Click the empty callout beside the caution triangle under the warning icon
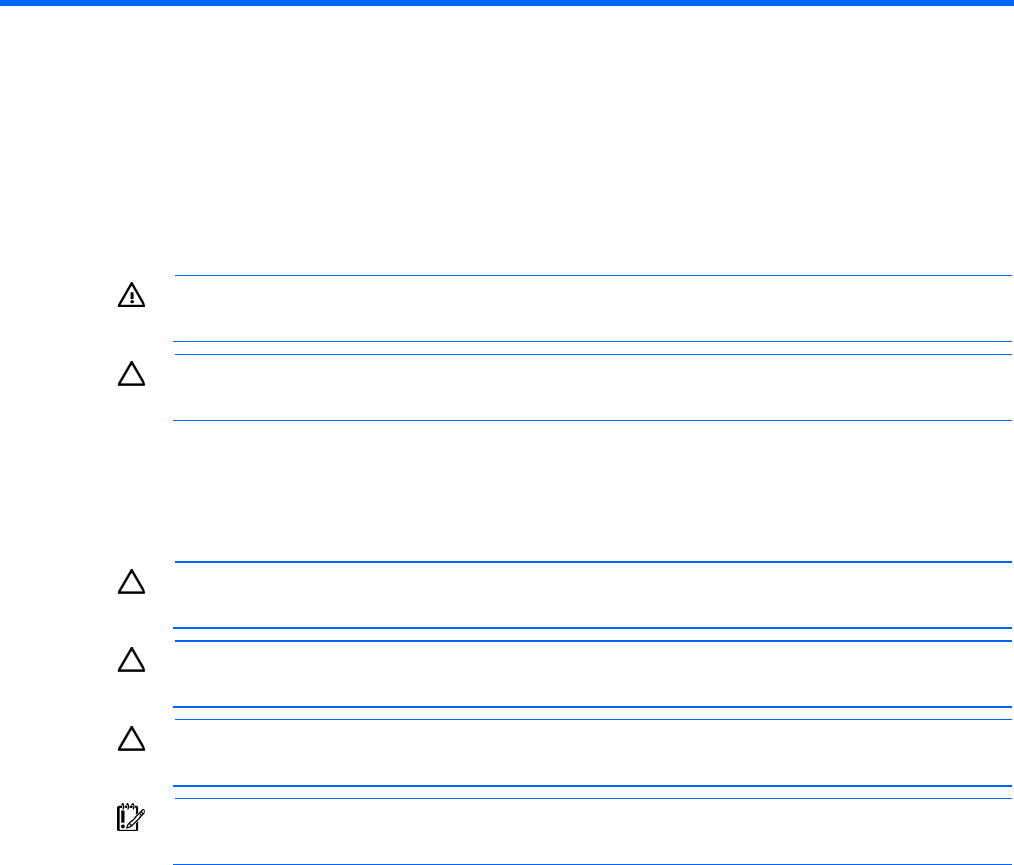 tap(593, 387)
